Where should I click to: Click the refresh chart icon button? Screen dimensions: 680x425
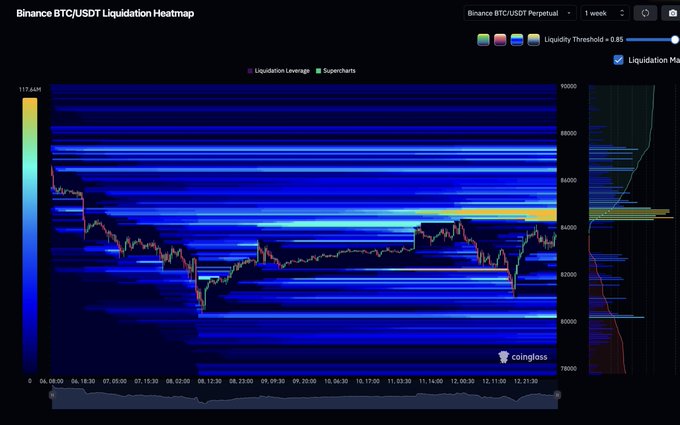click(645, 13)
